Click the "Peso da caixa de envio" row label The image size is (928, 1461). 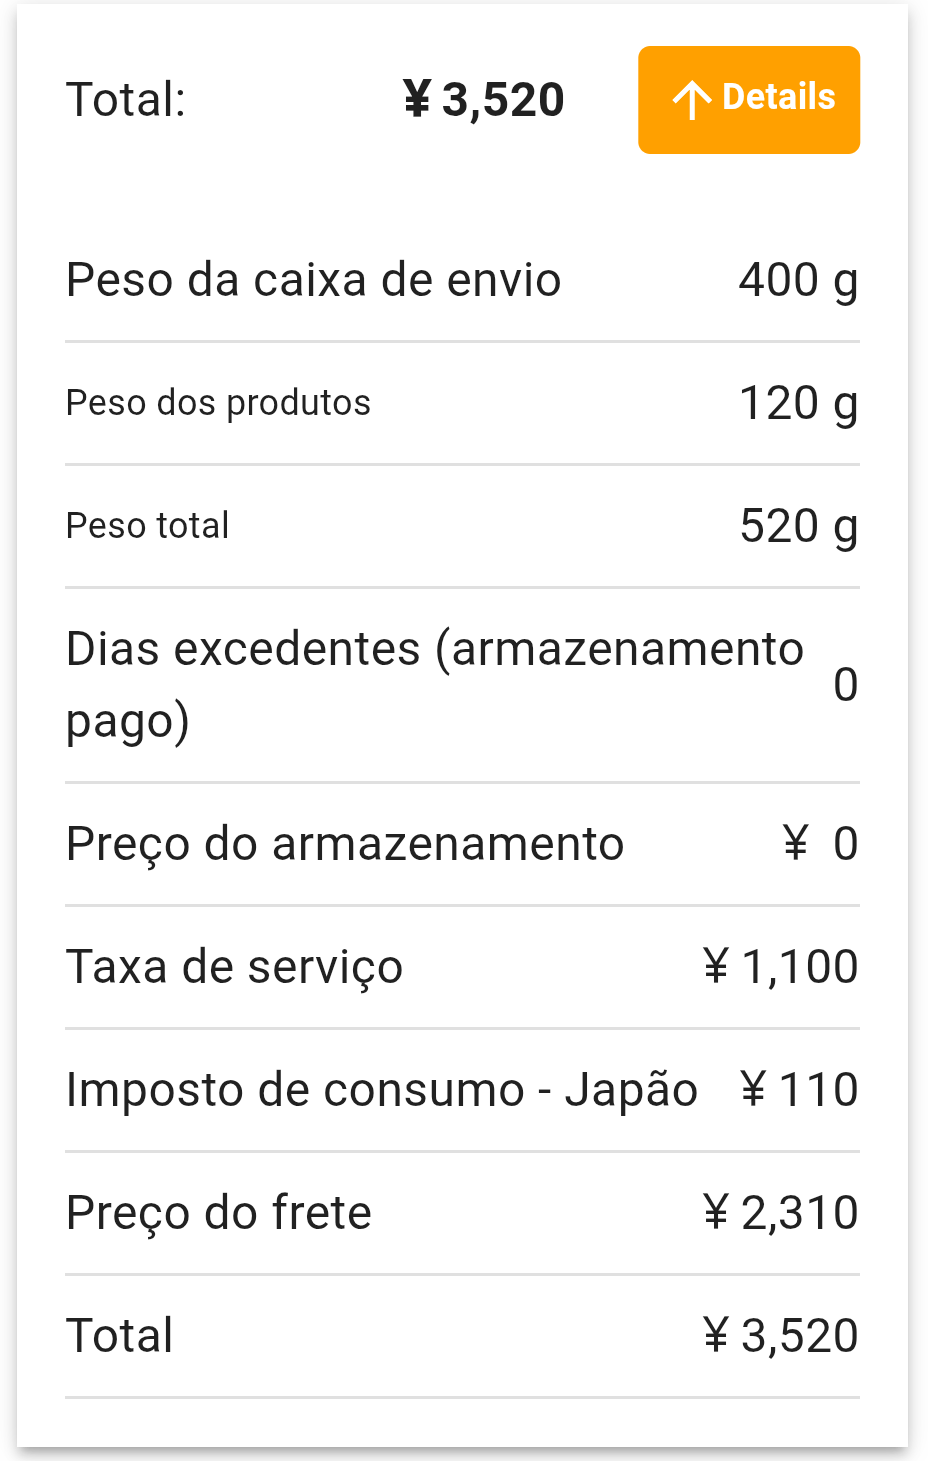(x=313, y=280)
